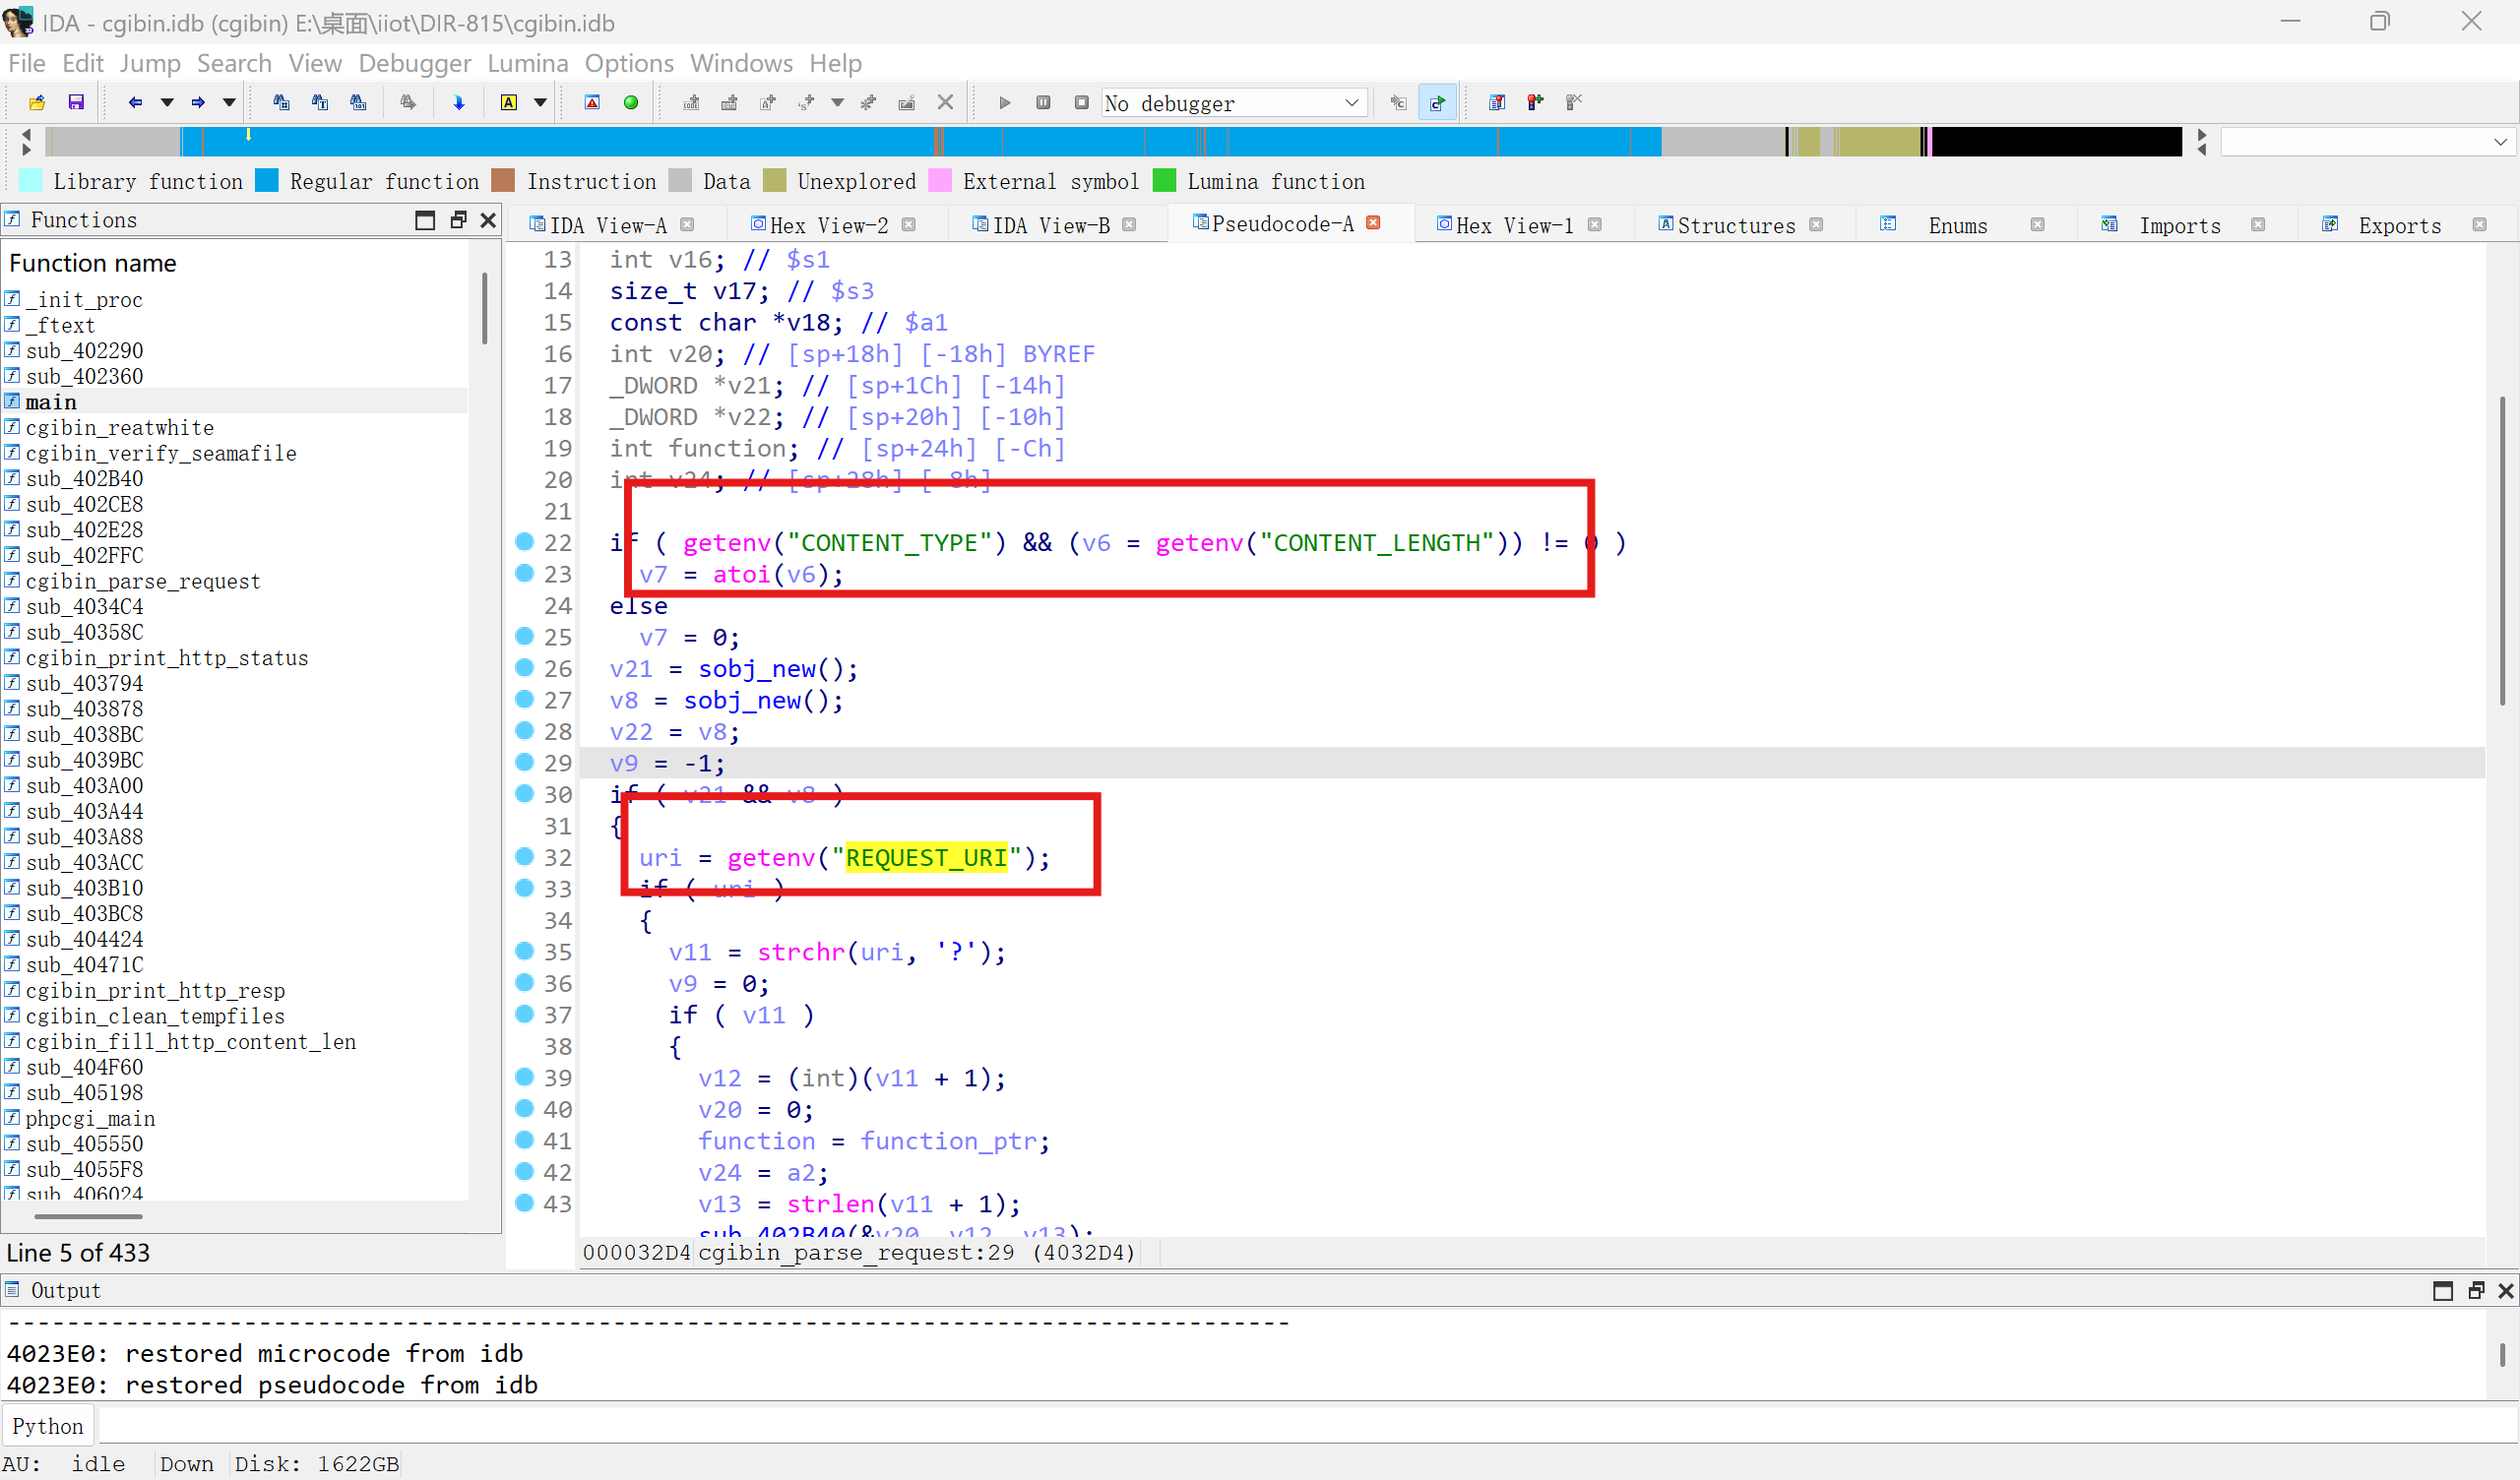
Task: Toggle breakpoint dot on pseudocode line 39
Action: [x=524, y=1076]
